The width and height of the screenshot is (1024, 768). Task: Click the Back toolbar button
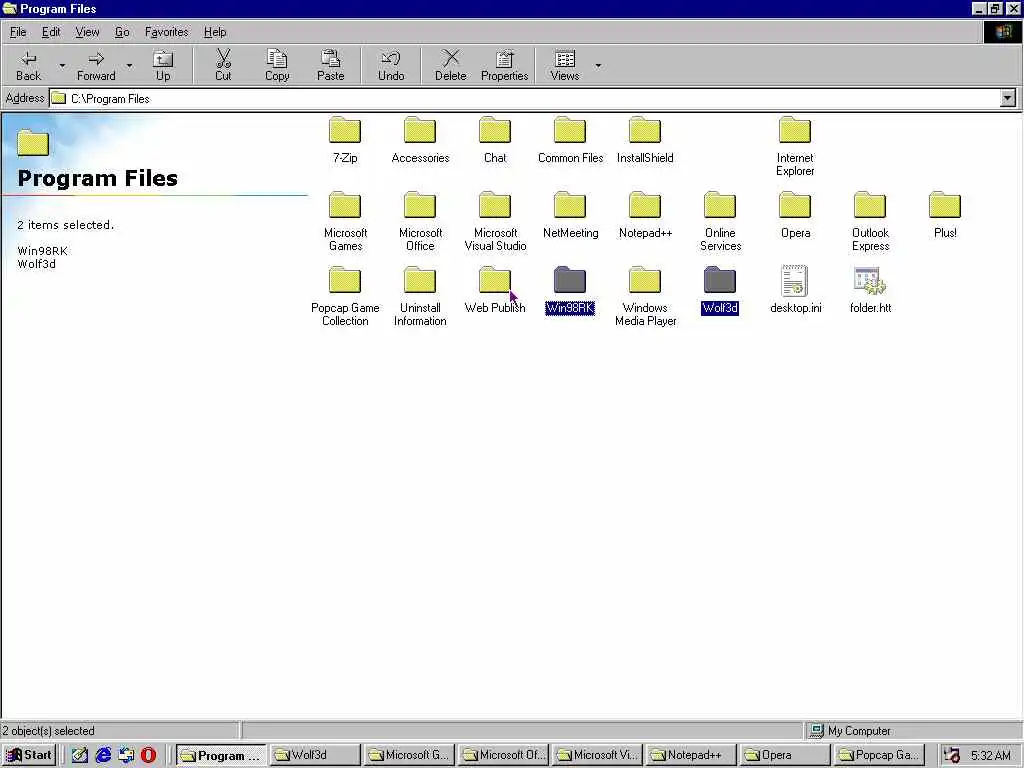[x=29, y=65]
